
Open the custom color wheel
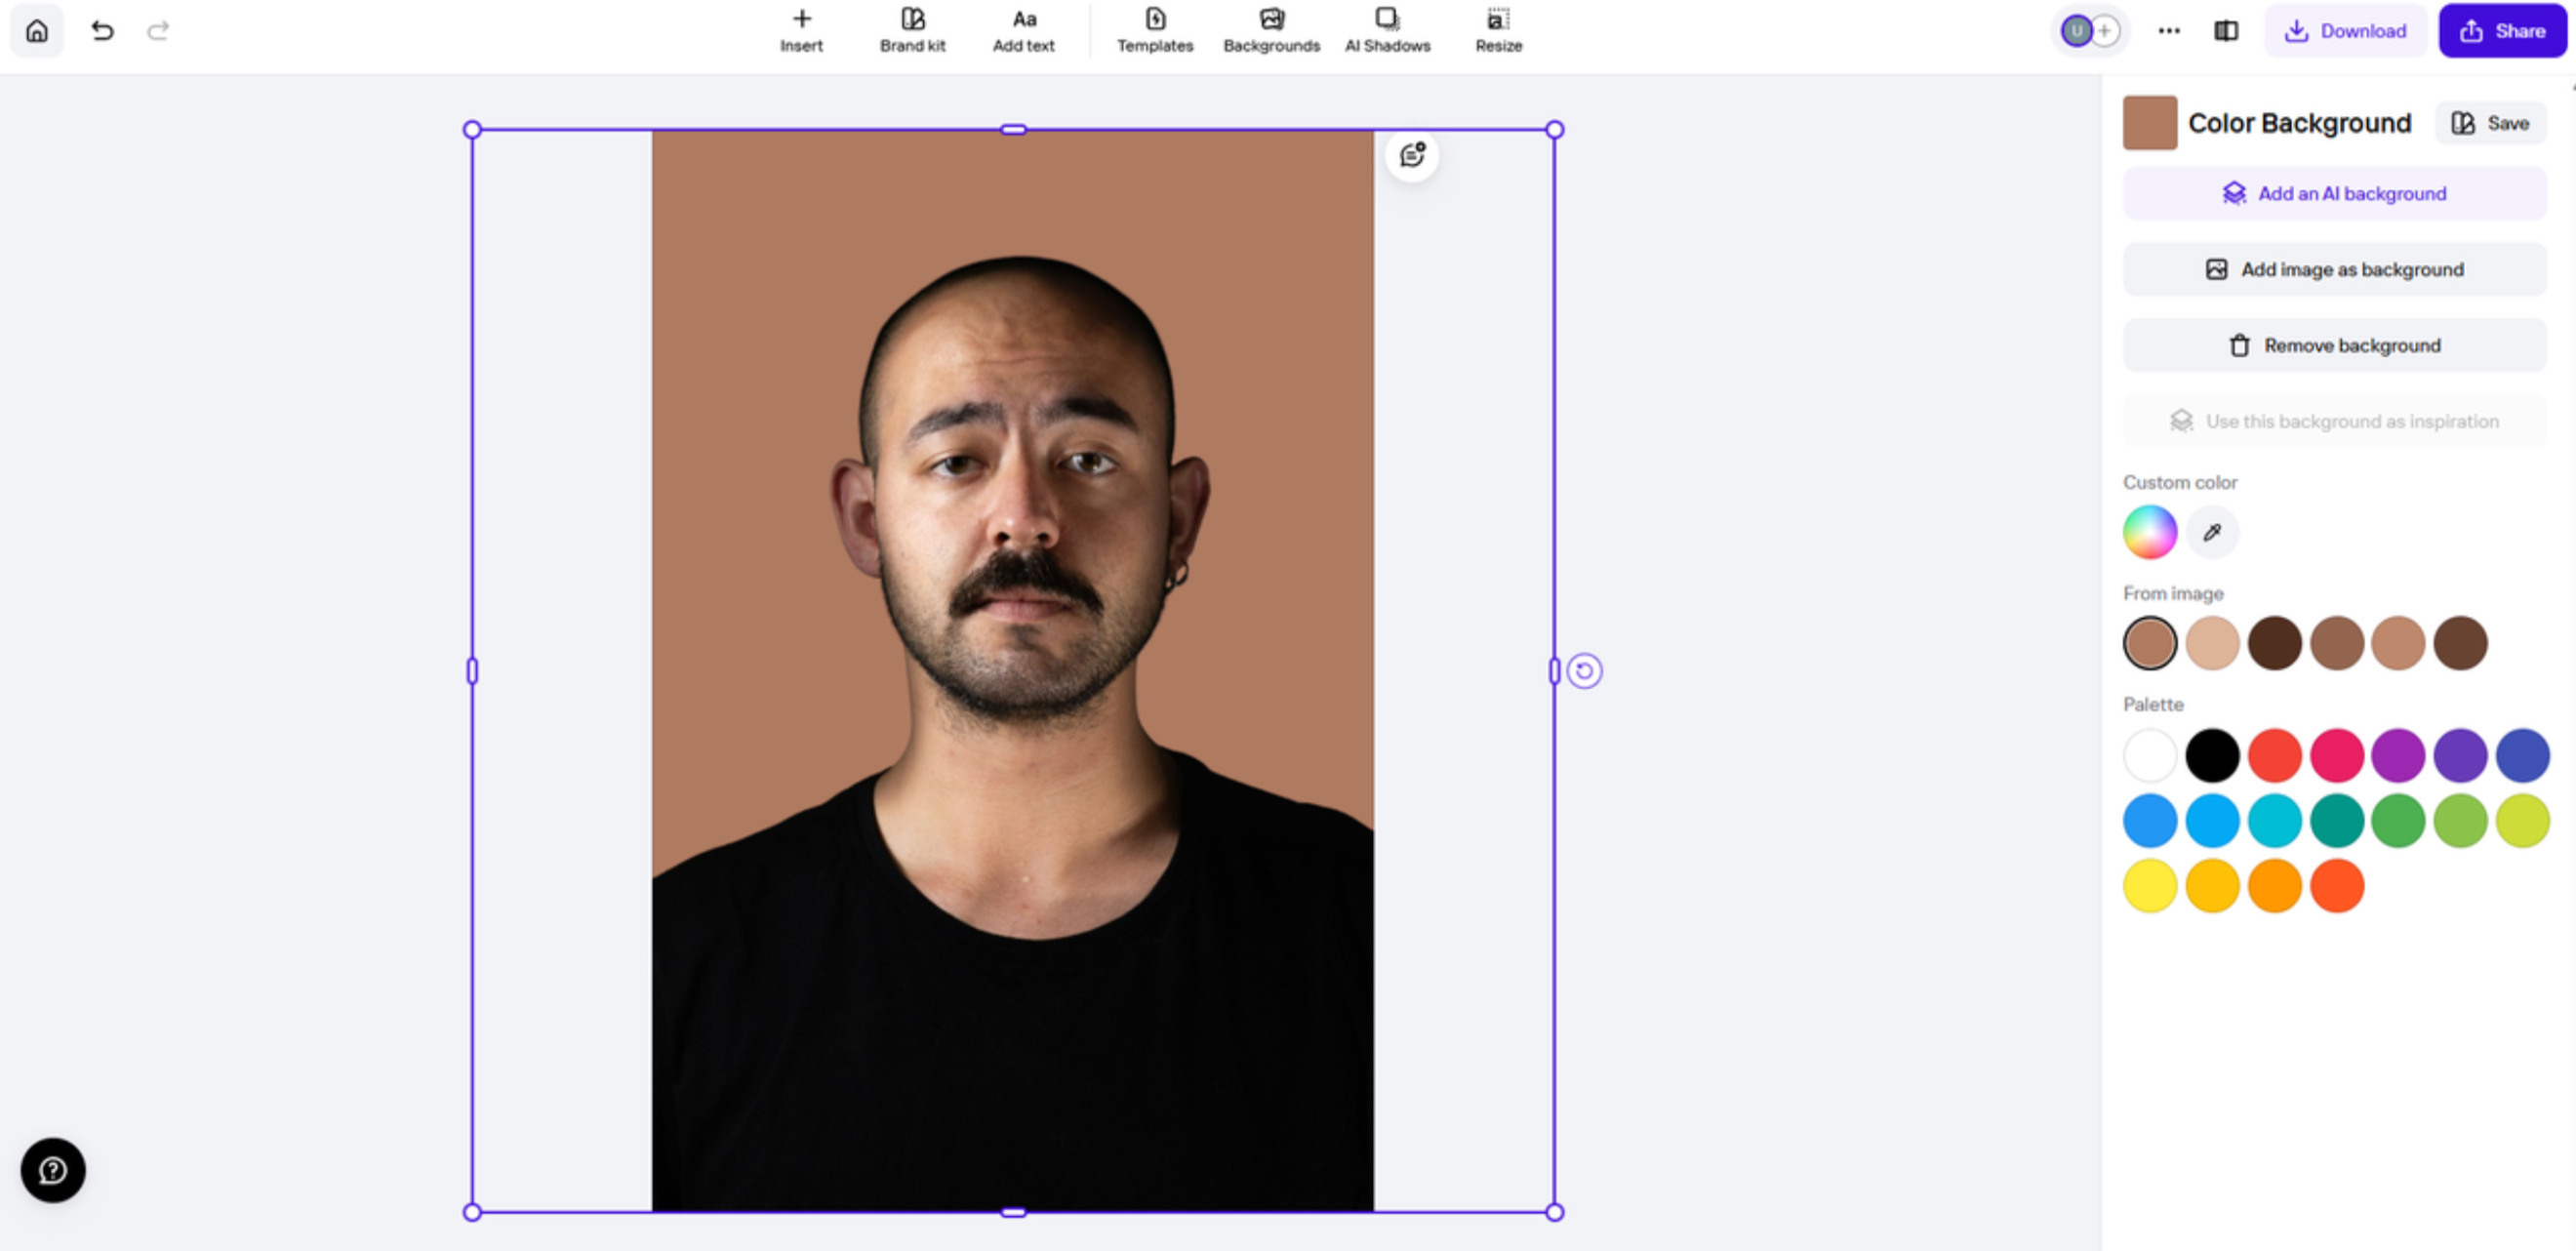click(2149, 531)
